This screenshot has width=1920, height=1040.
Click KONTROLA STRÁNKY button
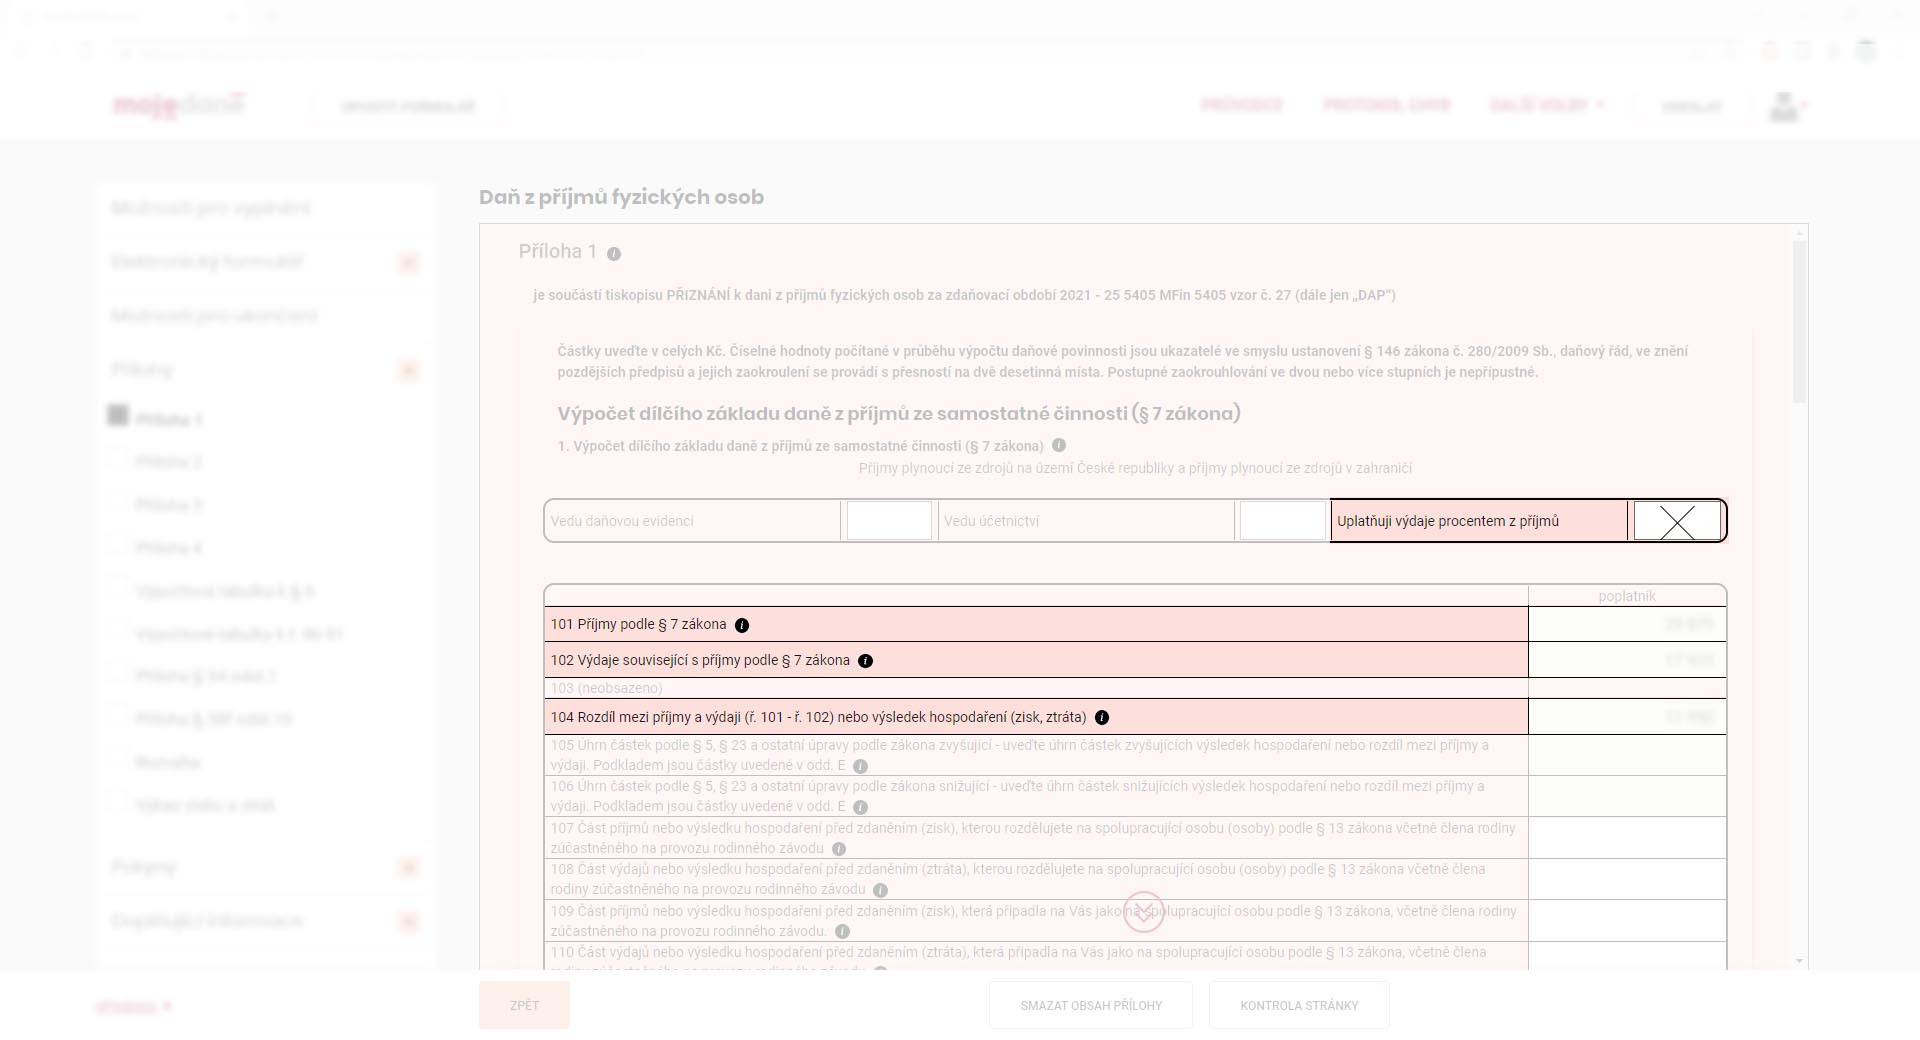coord(1299,1005)
